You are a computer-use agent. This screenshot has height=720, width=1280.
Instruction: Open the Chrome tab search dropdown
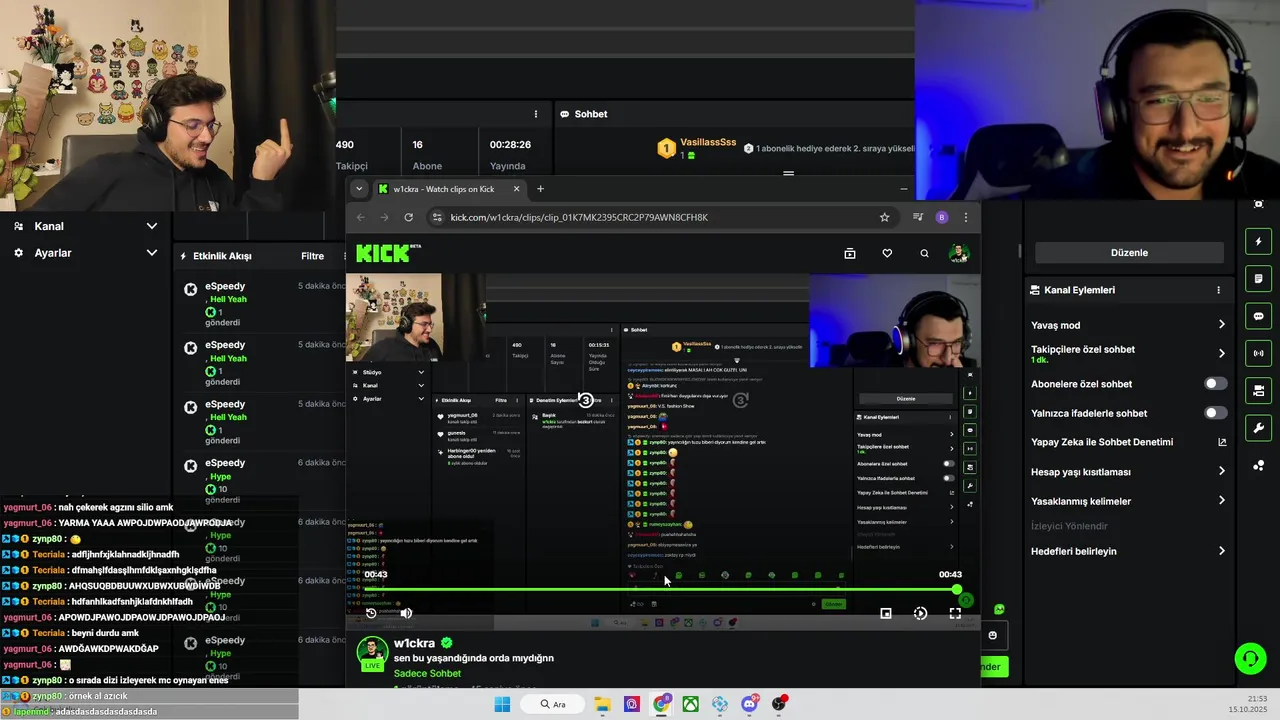pyautogui.click(x=359, y=189)
